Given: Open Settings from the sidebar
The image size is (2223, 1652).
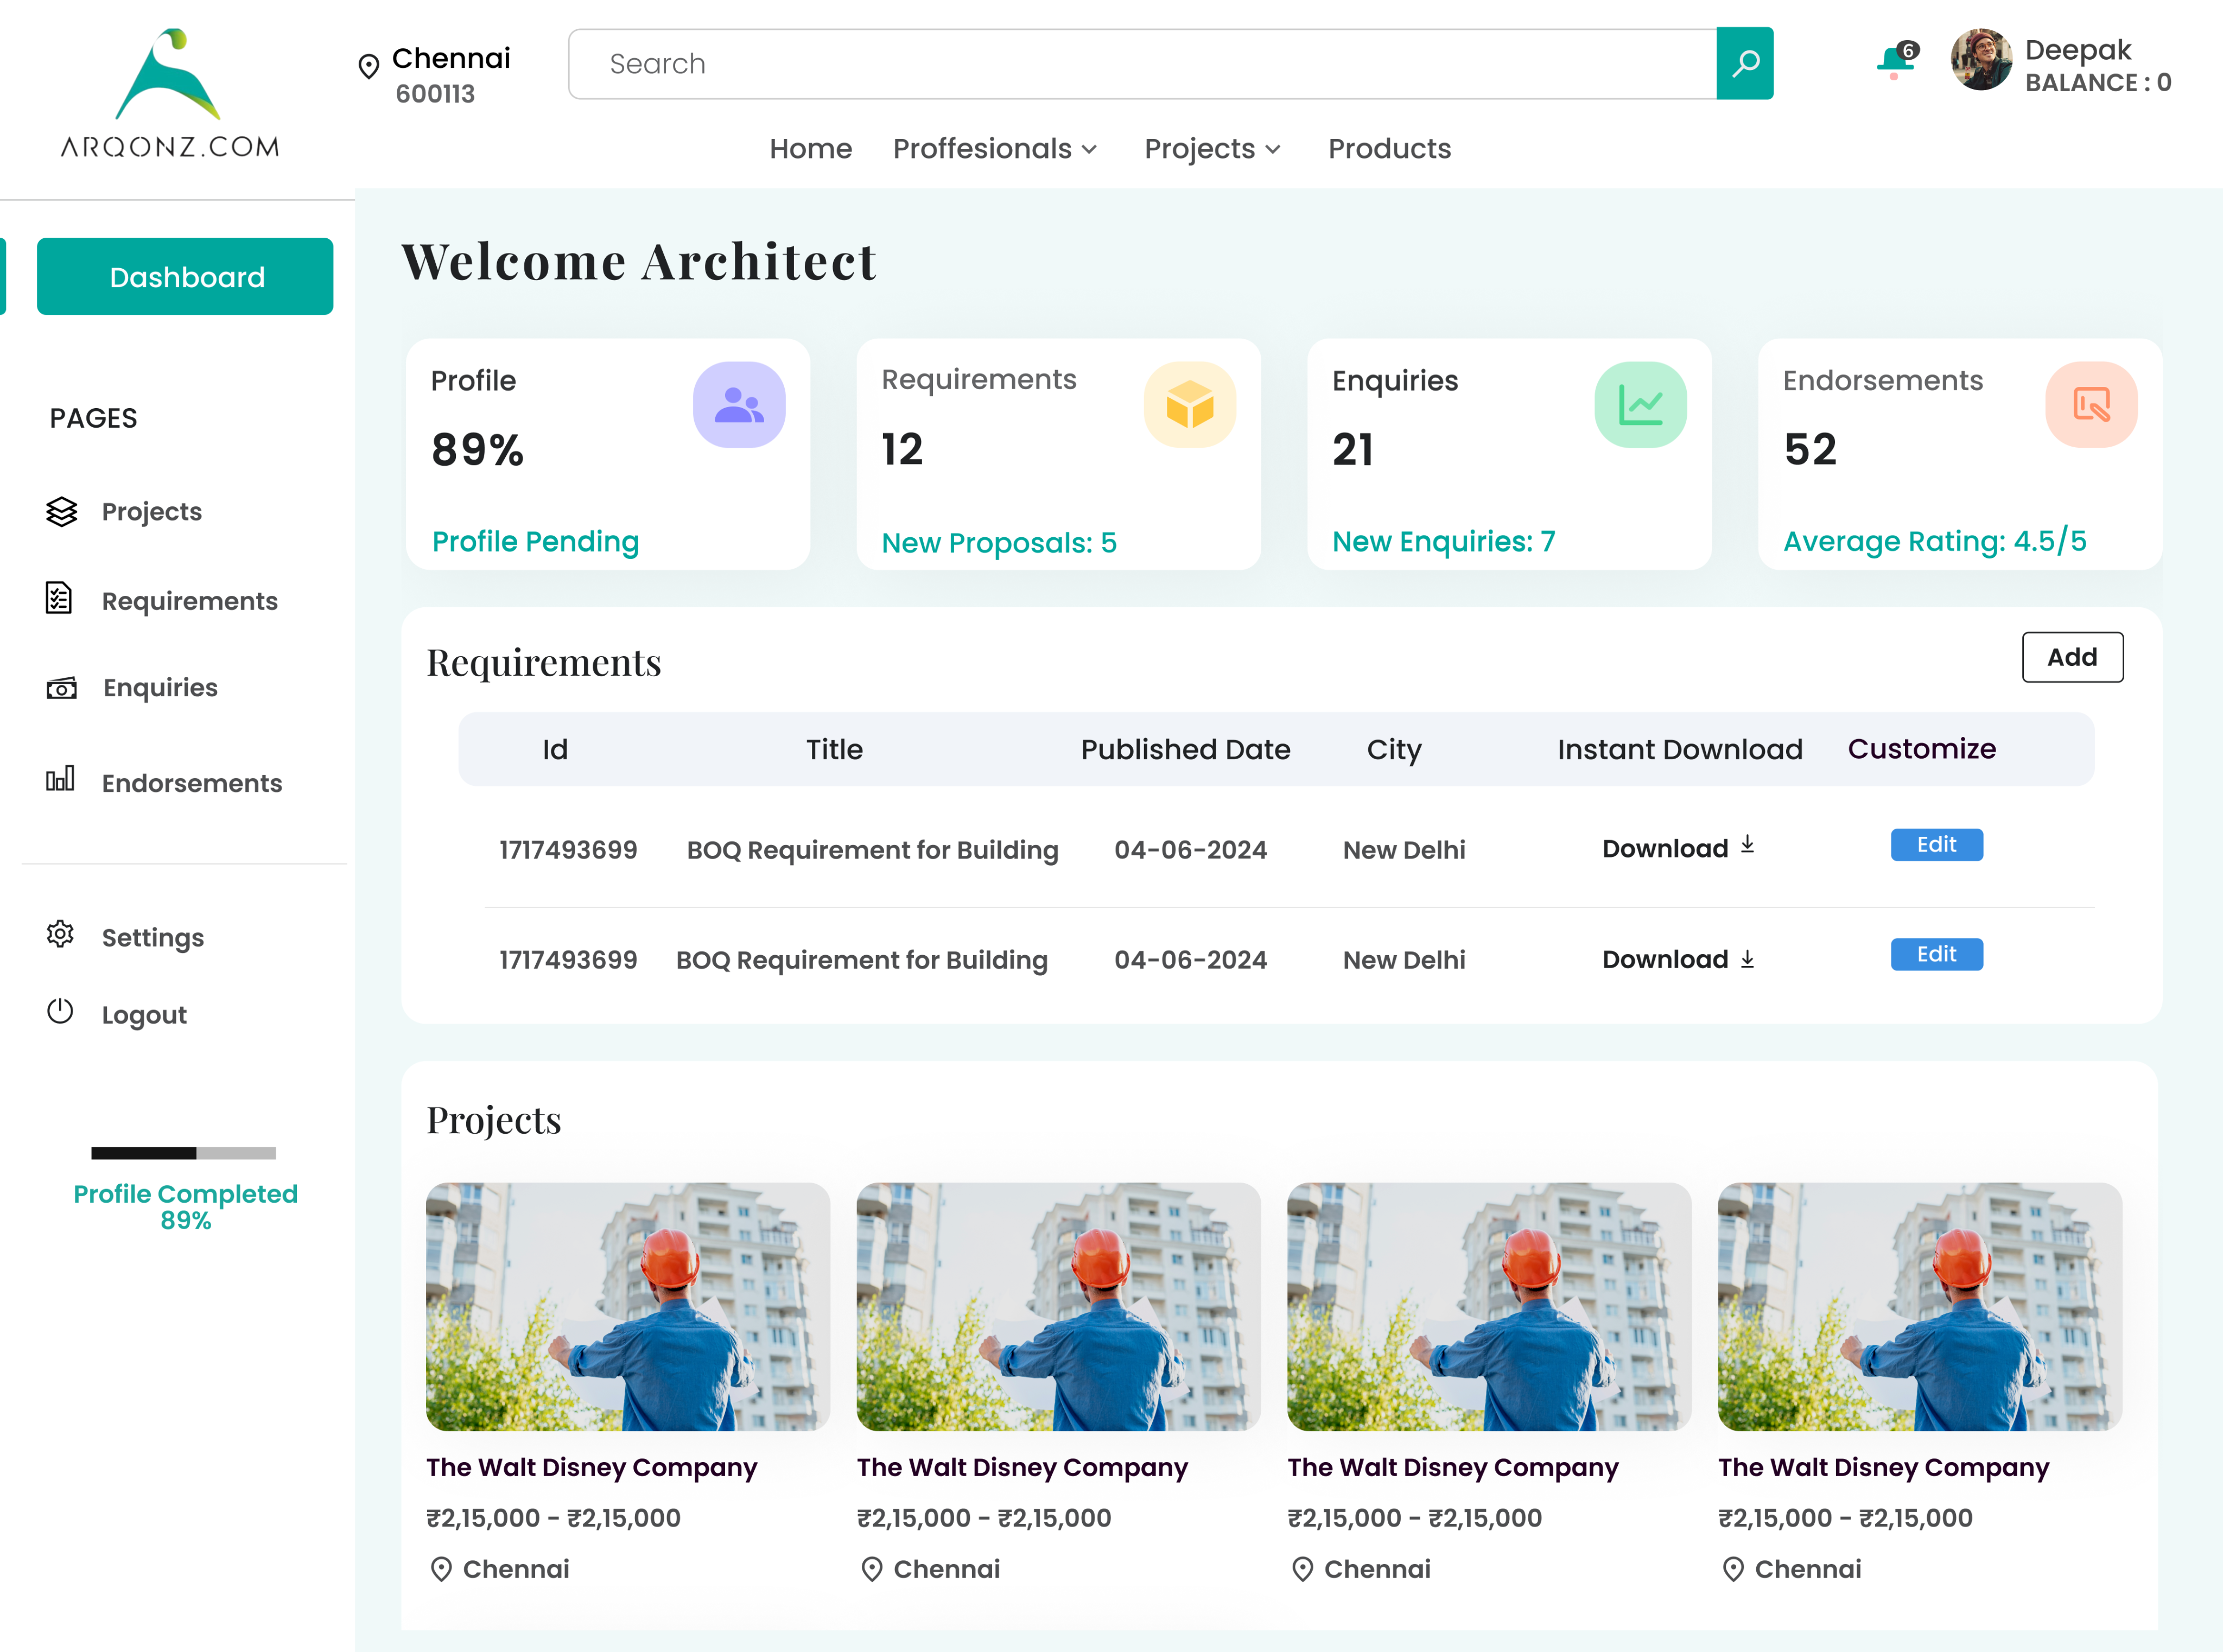Looking at the screenshot, I should (153, 938).
